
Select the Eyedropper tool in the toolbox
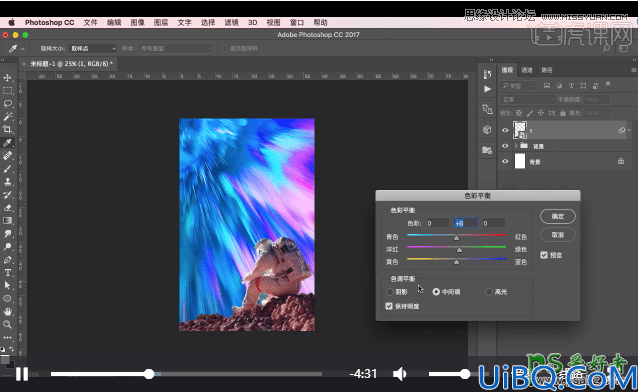point(7,142)
